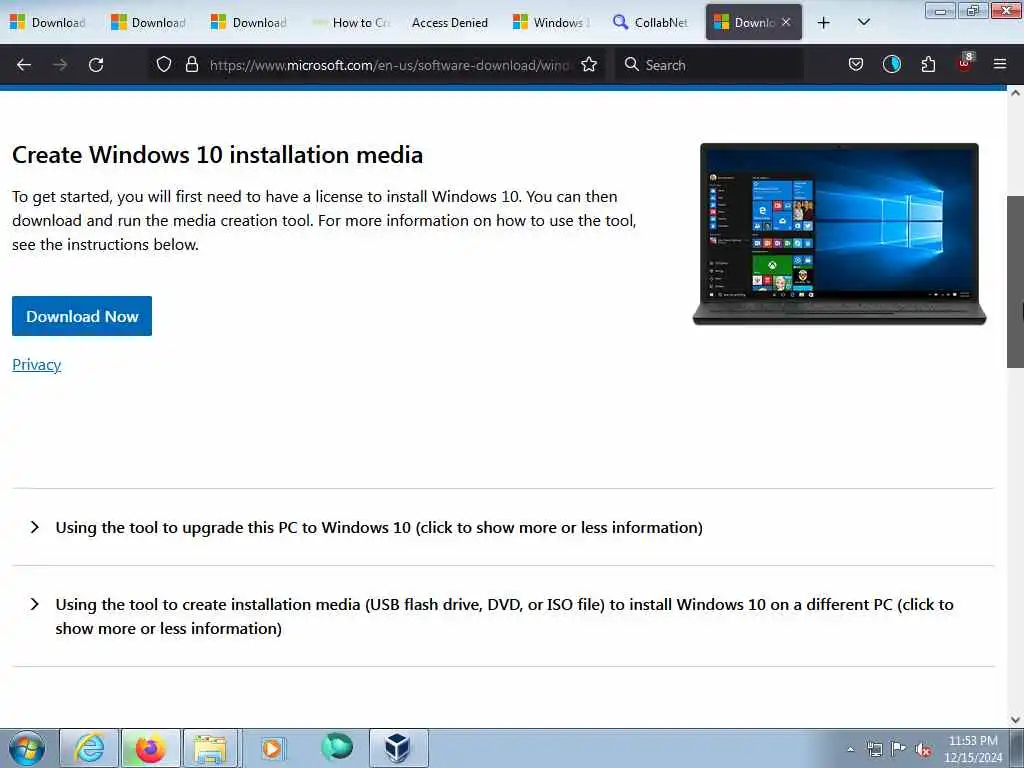Click the page scrollbar down arrow
This screenshot has height=768, width=1024.
[1015, 720]
